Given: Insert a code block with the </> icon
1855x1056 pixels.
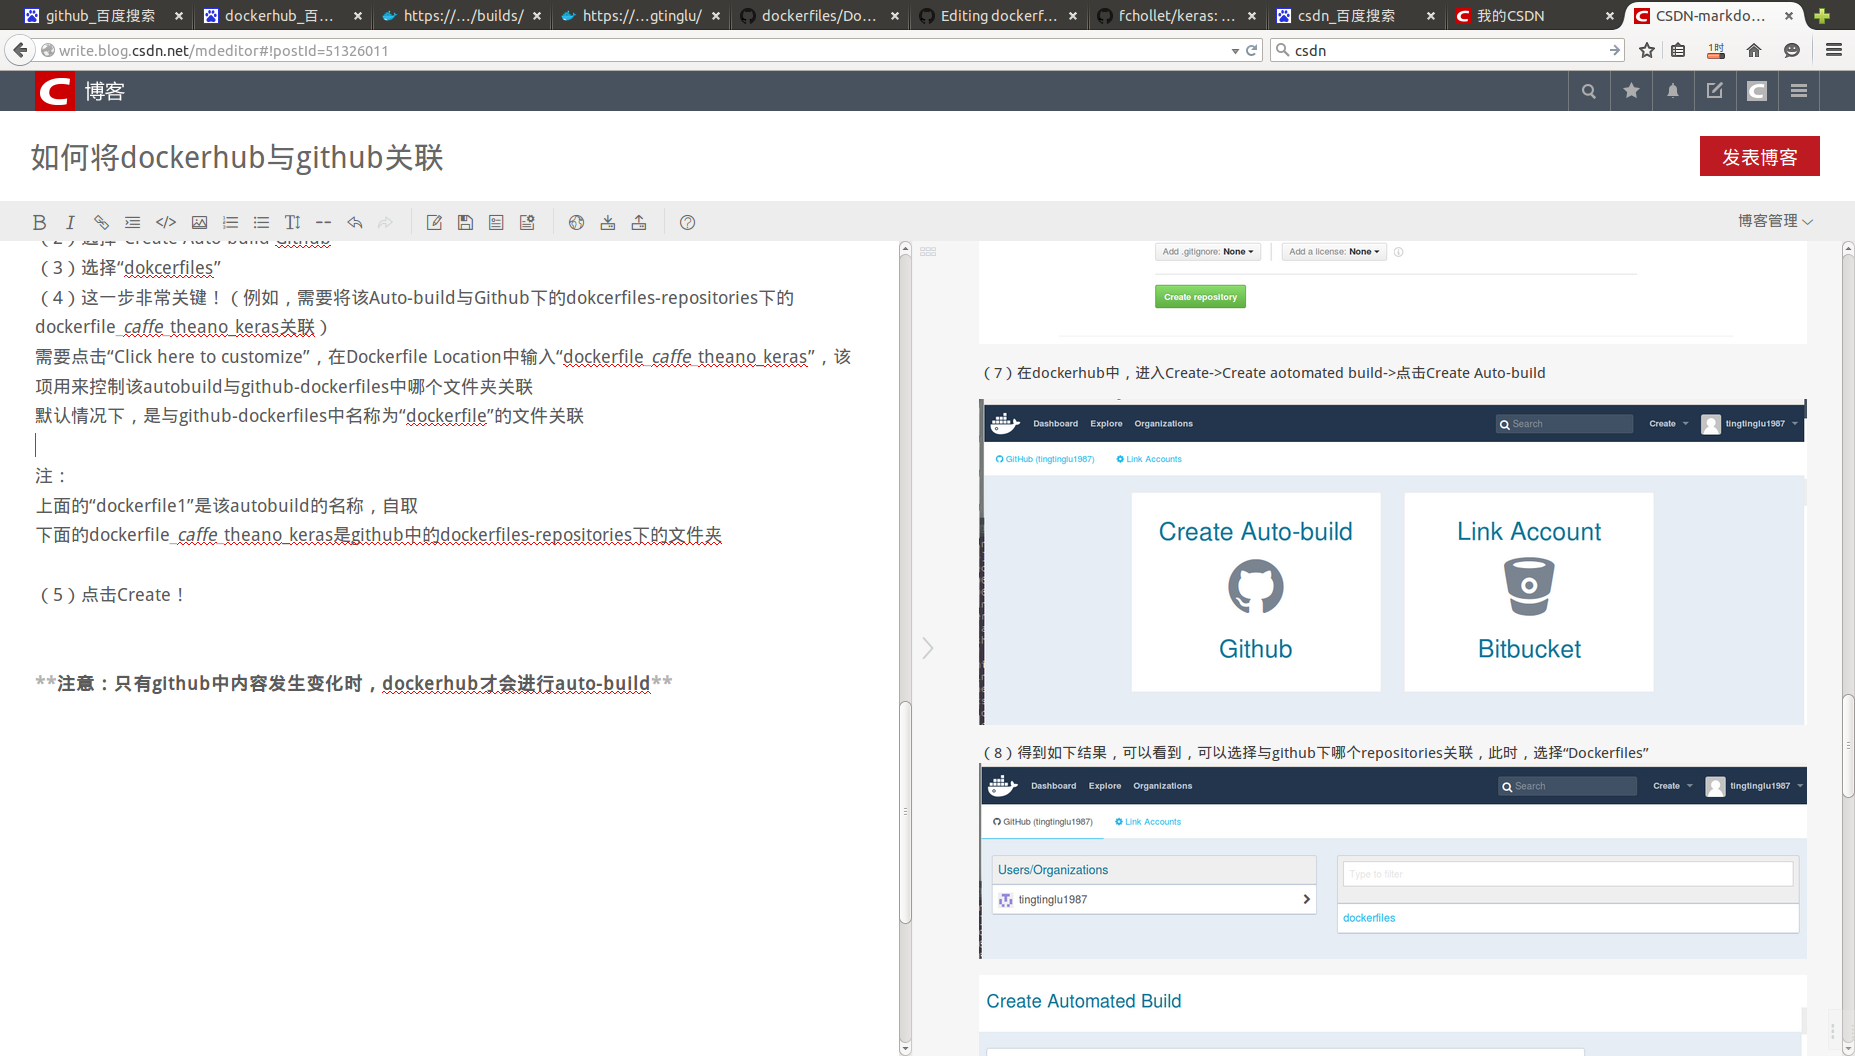Looking at the screenshot, I should pyautogui.click(x=166, y=222).
